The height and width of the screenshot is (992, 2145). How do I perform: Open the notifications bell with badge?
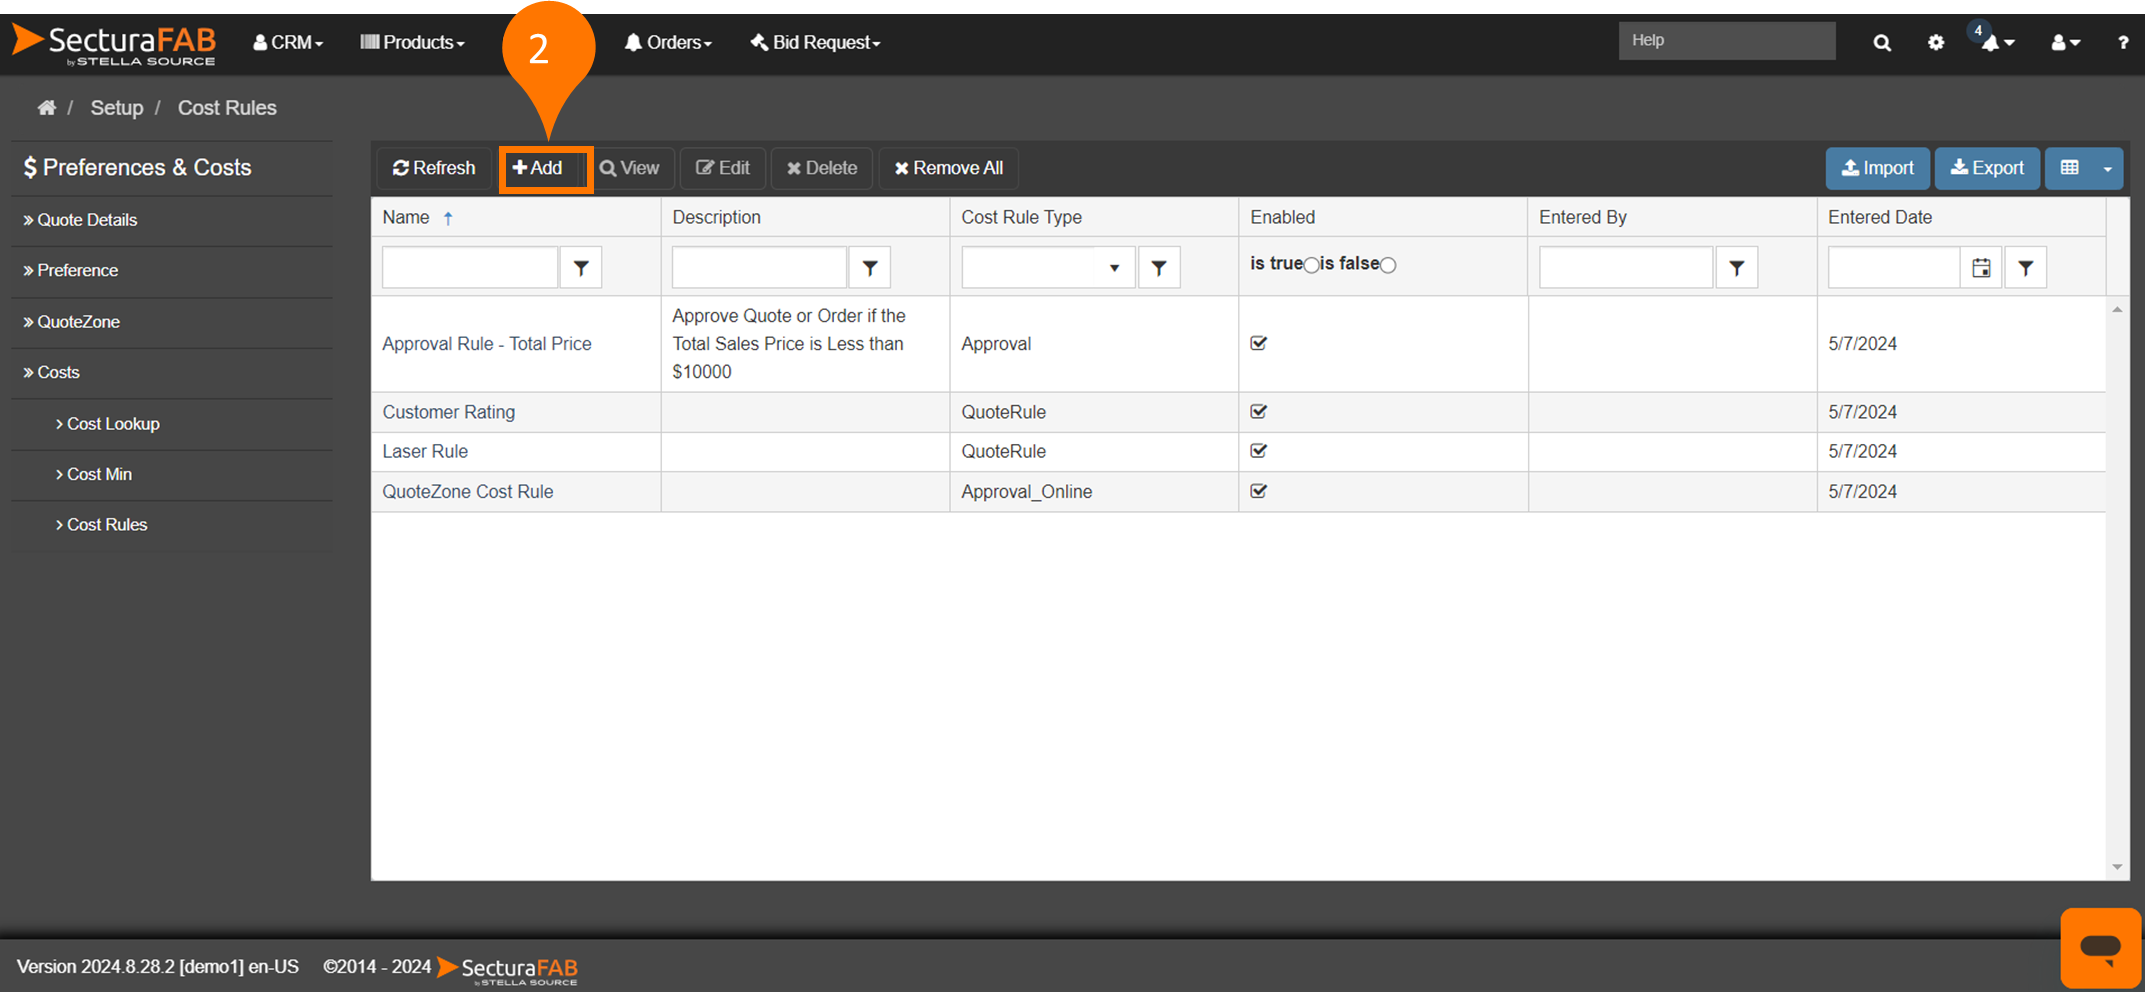1993,43
